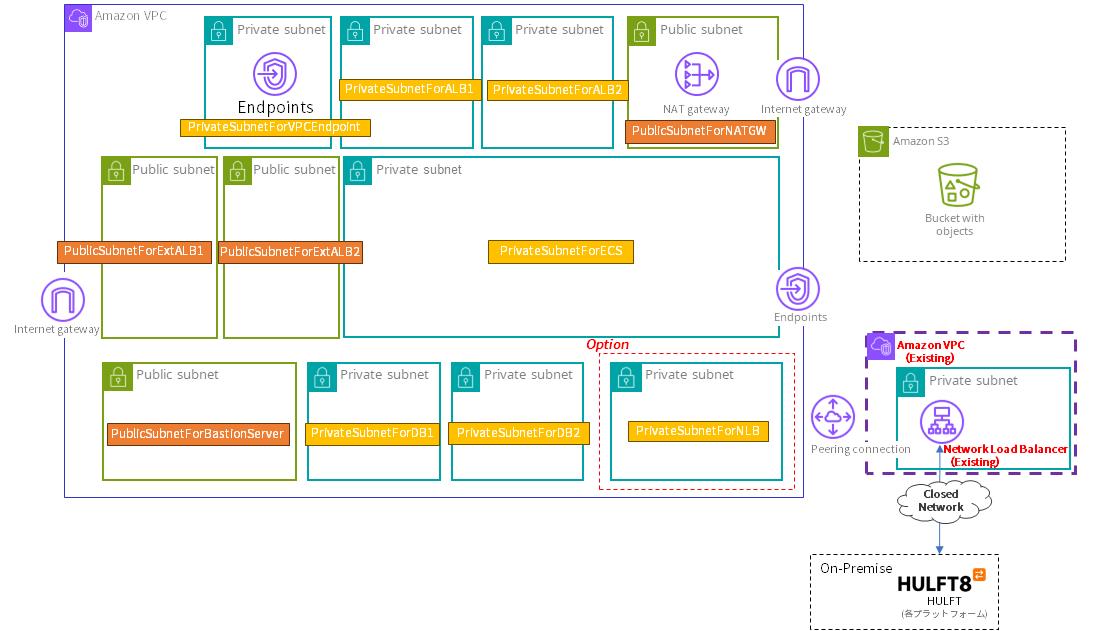Select the Amazon S3 title text
This screenshot has height=631, width=1096.
click(x=921, y=141)
